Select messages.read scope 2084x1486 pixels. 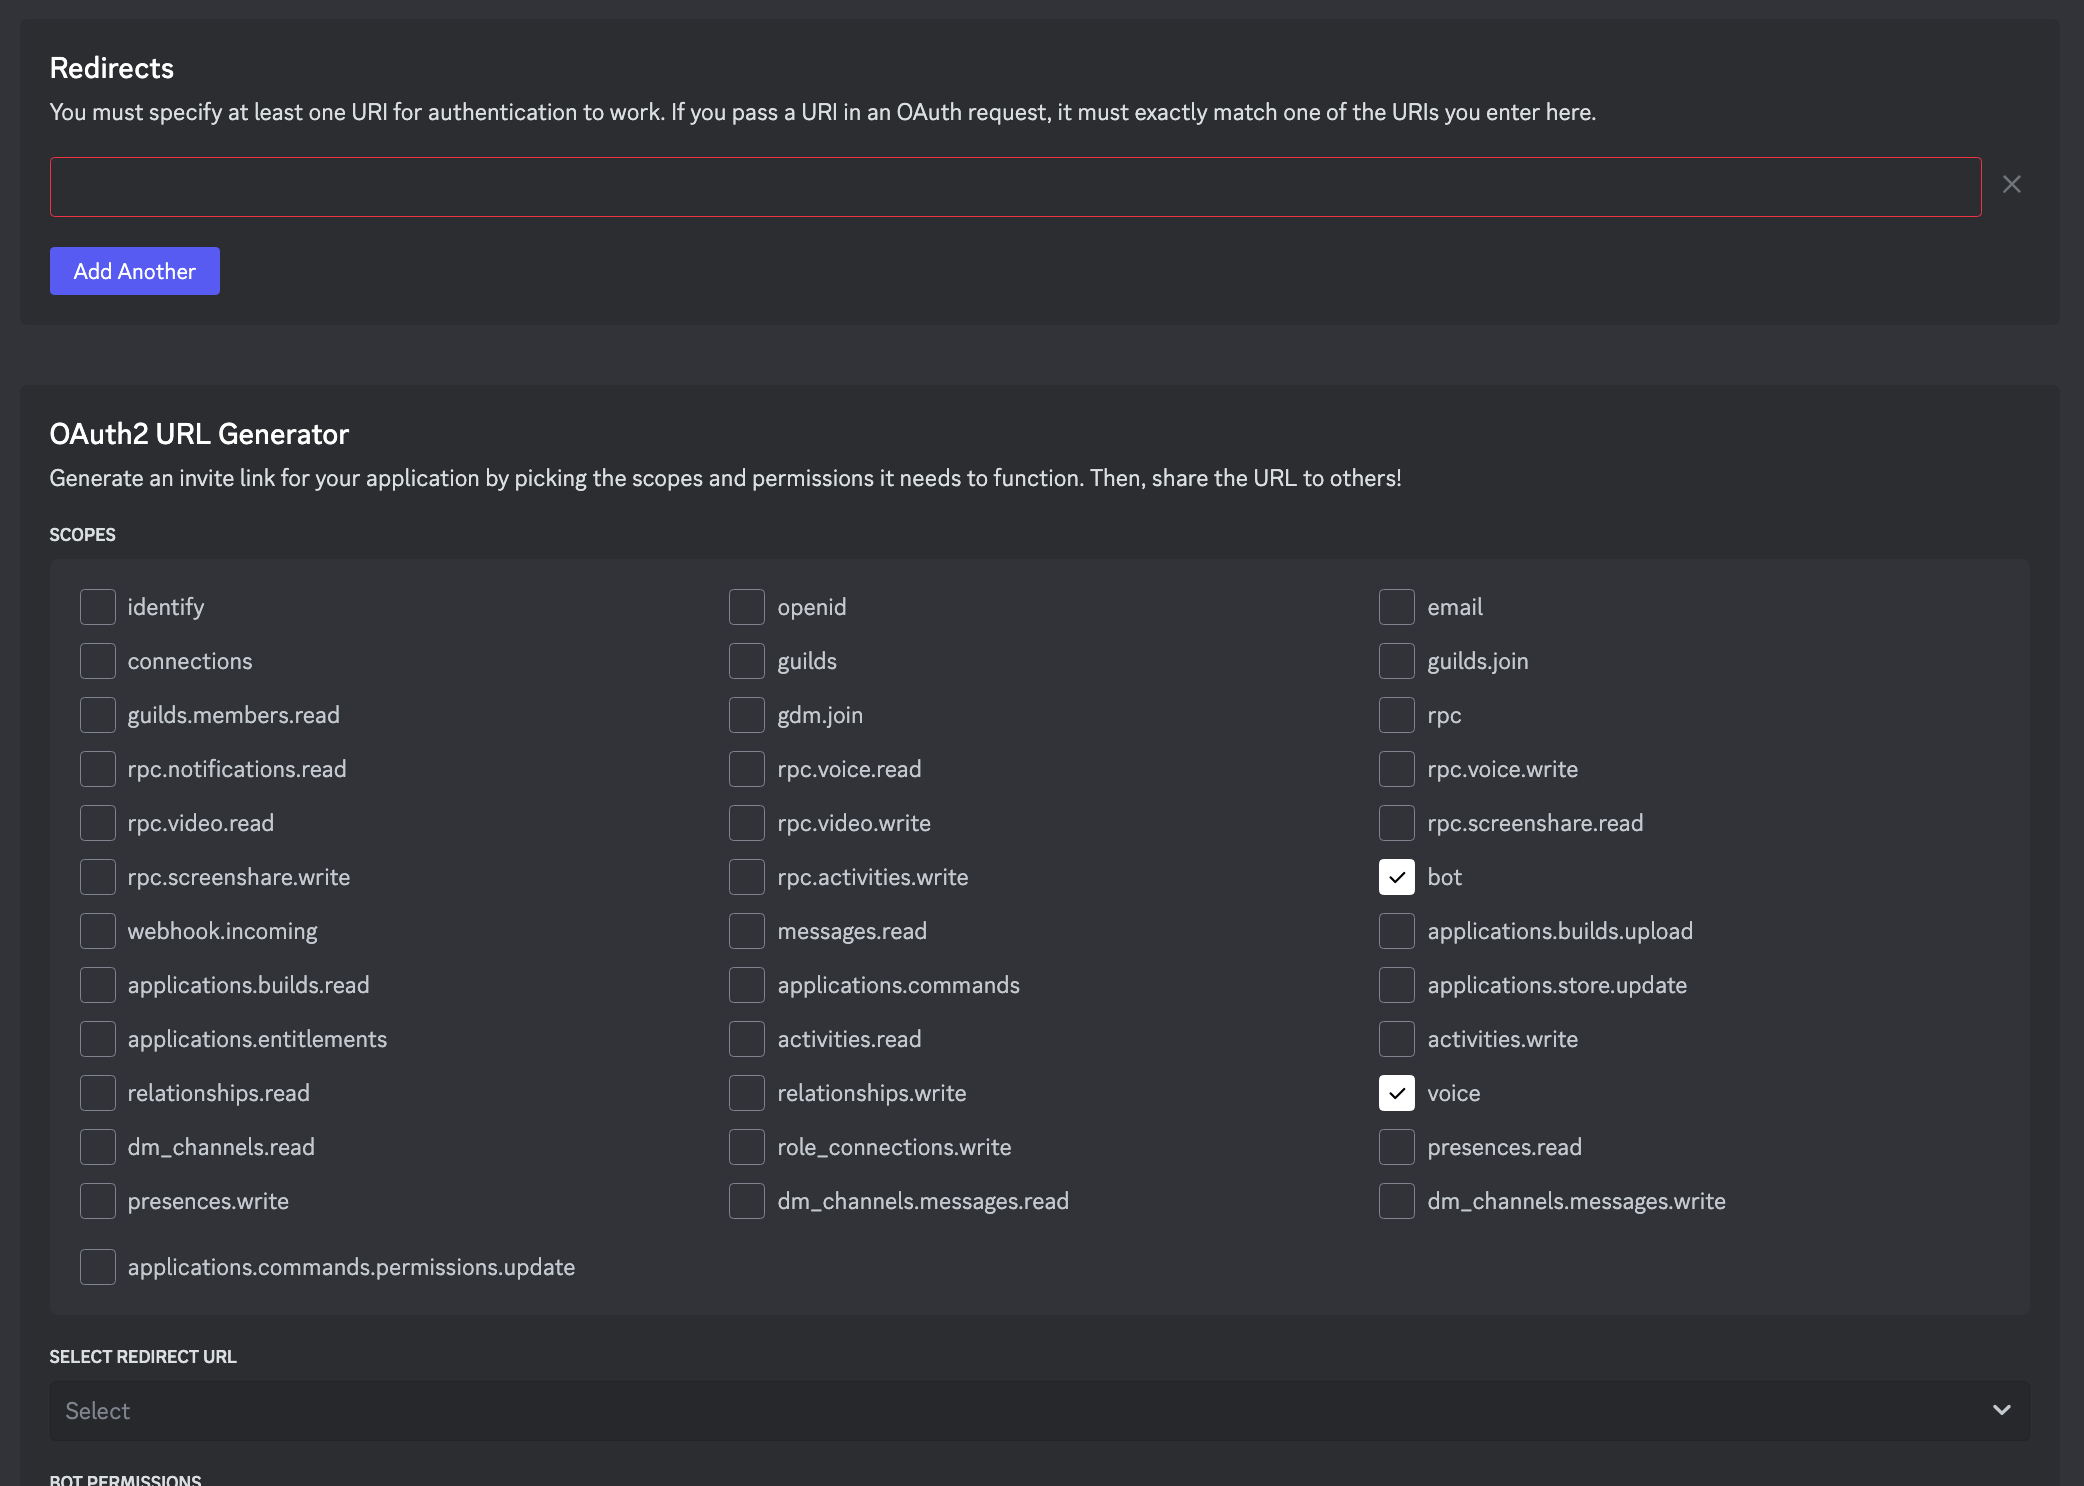747,931
